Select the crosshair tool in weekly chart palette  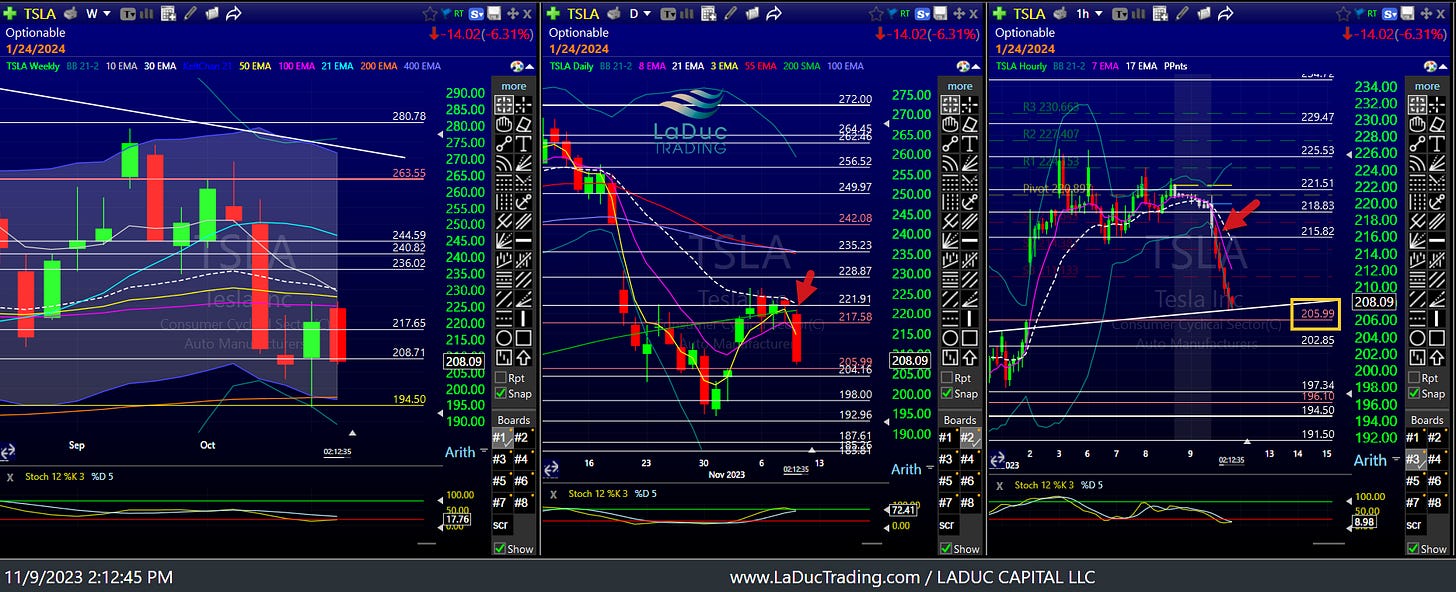(523, 104)
